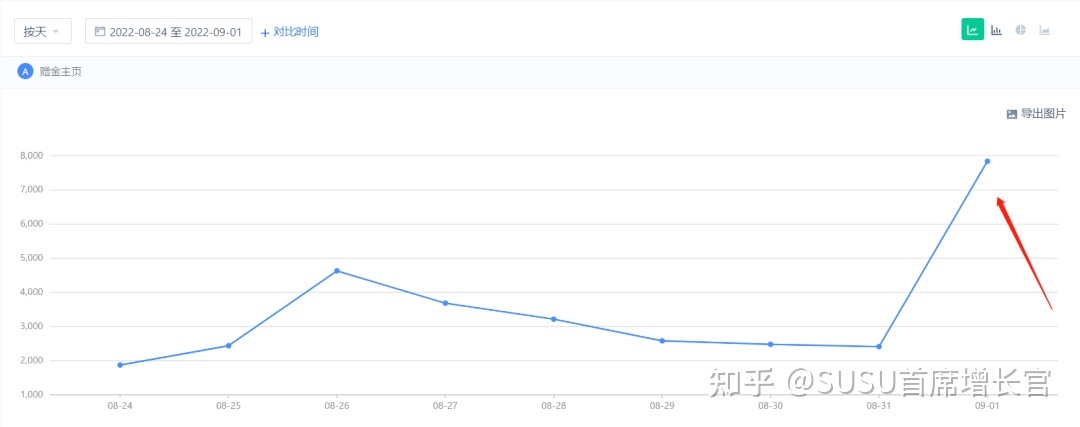Toggle the 赠金主页 series legend
The height and width of the screenshot is (427, 1080).
click(x=60, y=71)
